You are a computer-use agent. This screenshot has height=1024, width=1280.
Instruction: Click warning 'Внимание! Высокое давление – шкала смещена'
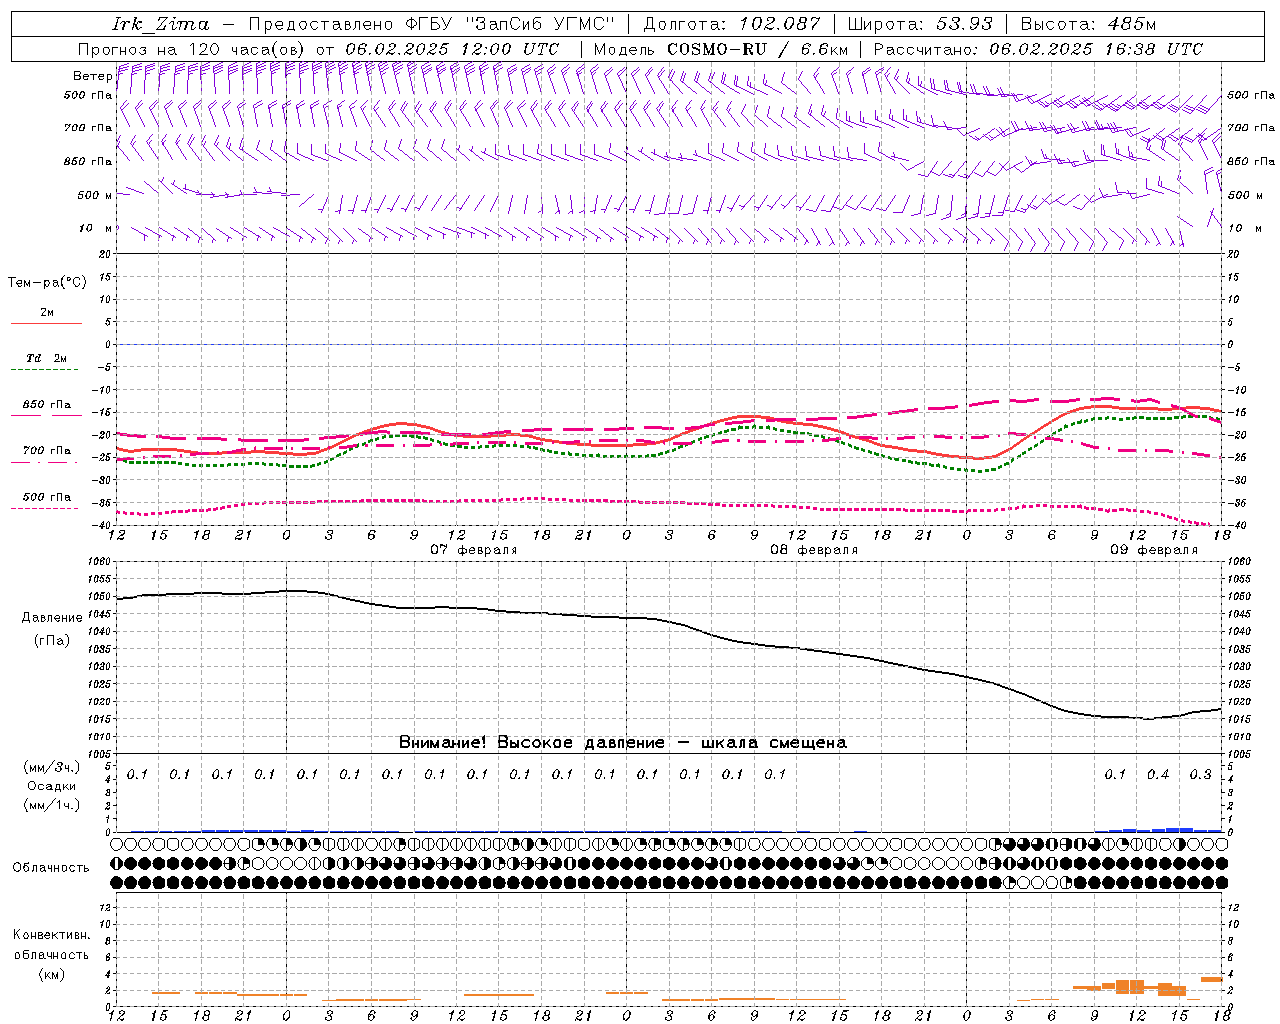[x=623, y=743]
